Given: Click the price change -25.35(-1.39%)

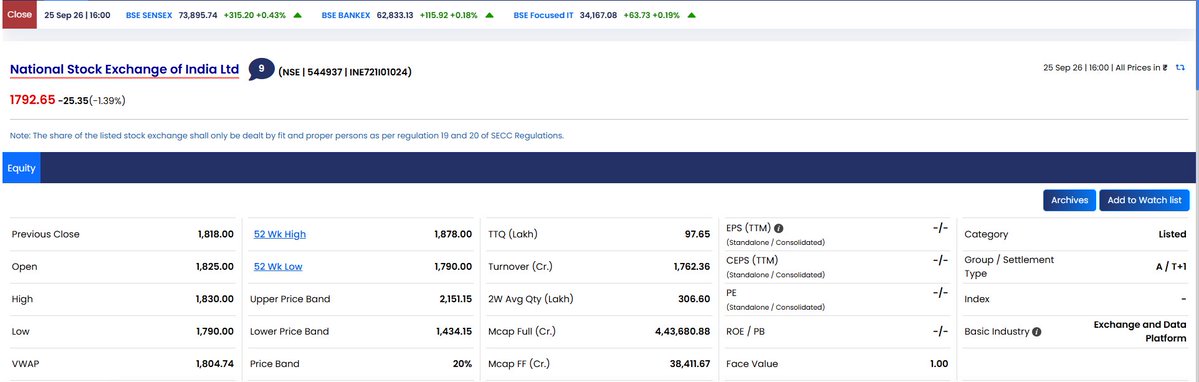Looking at the screenshot, I should click(x=92, y=100).
